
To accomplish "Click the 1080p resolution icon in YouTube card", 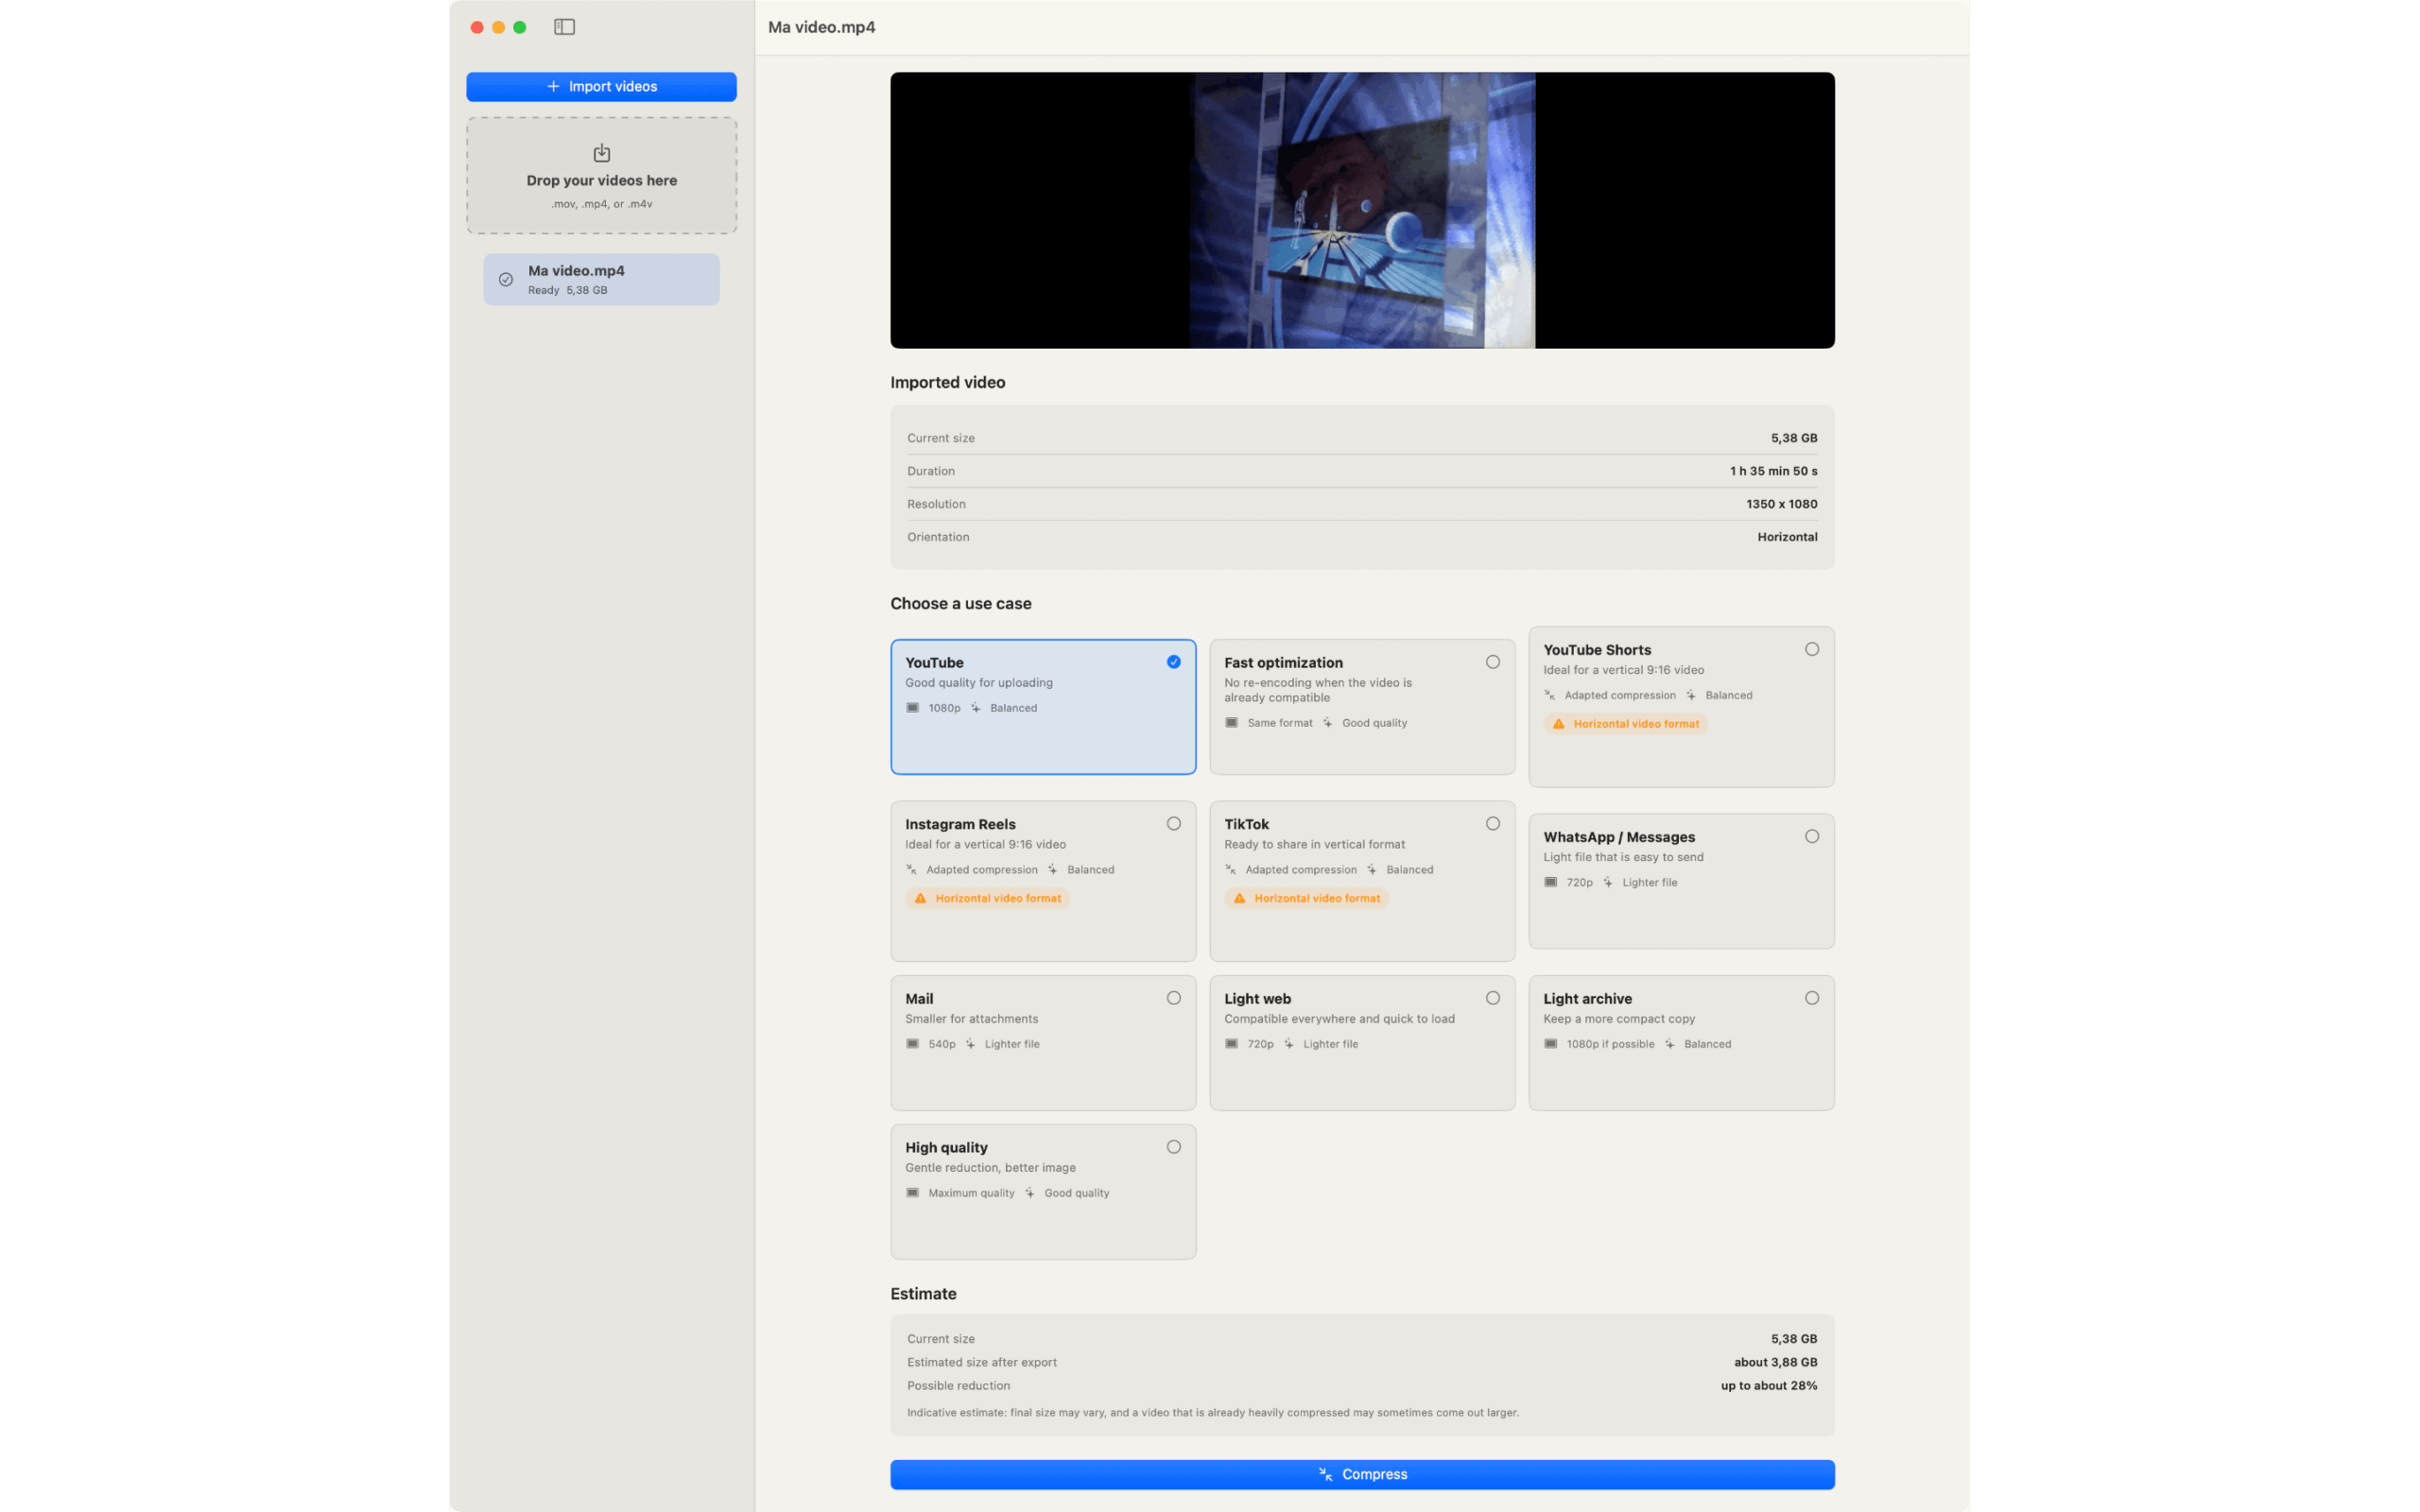I will 912,708.
